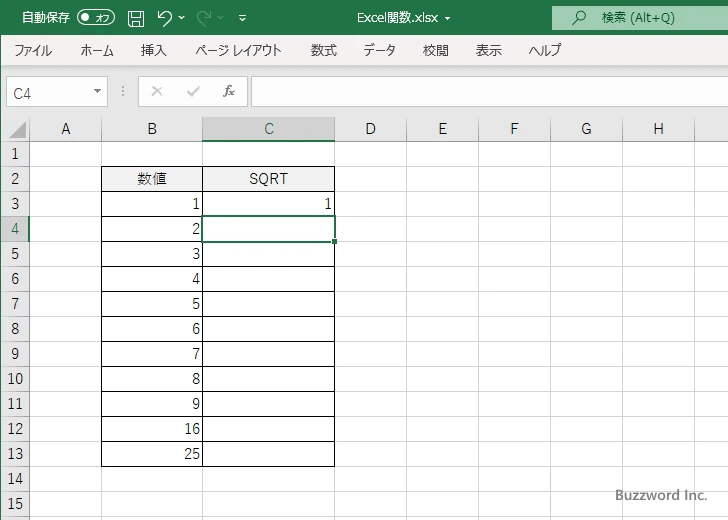
Task: Switch to the 校閲 ribbon tab
Action: (x=436, y=50)
